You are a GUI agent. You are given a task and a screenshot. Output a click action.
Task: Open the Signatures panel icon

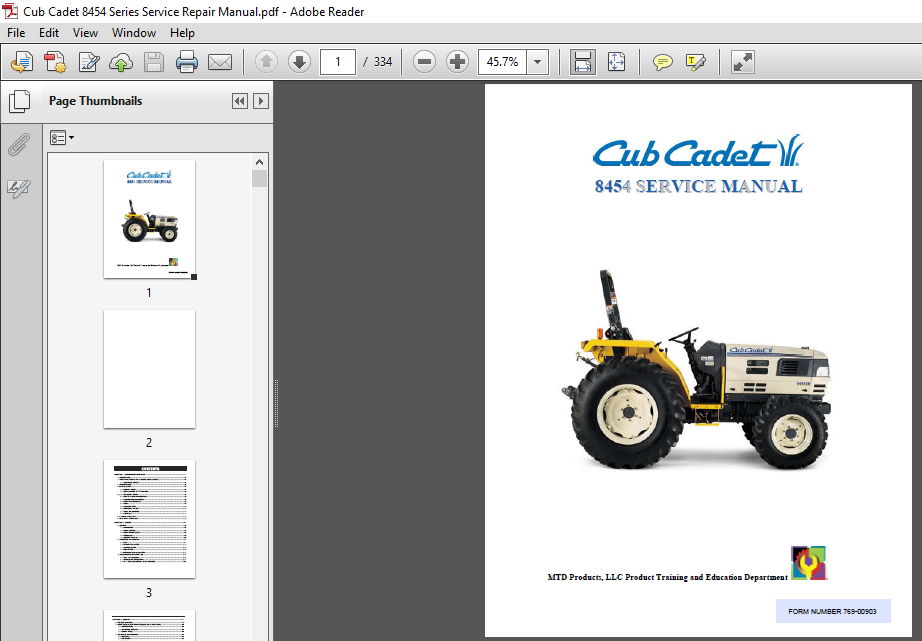tap(19, 188)
